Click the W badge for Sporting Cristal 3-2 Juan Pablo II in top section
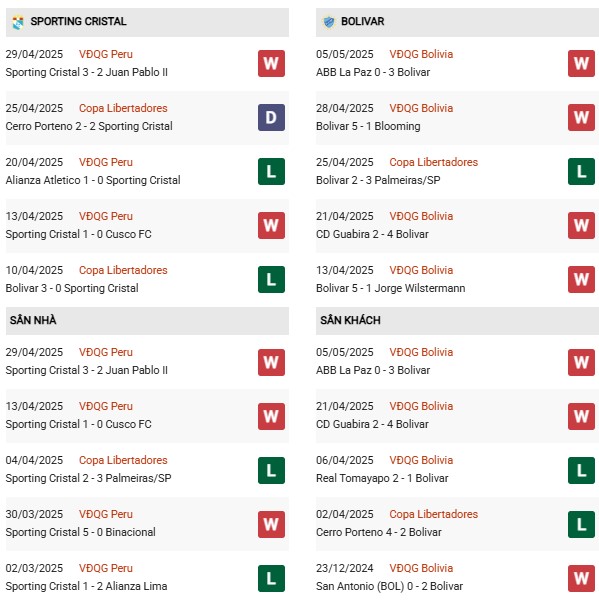 [x=271, y=63]
